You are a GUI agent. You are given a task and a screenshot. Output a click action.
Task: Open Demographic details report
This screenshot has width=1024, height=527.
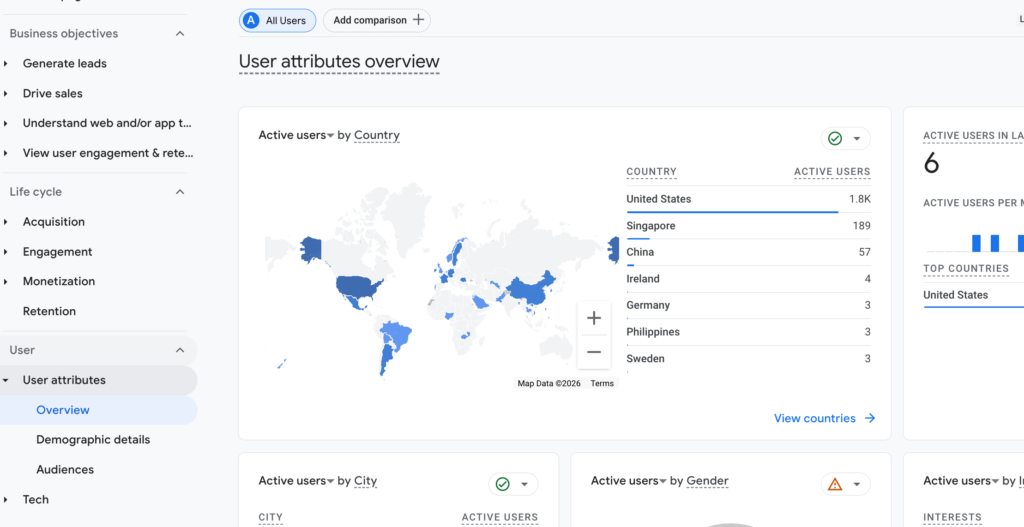93,439
